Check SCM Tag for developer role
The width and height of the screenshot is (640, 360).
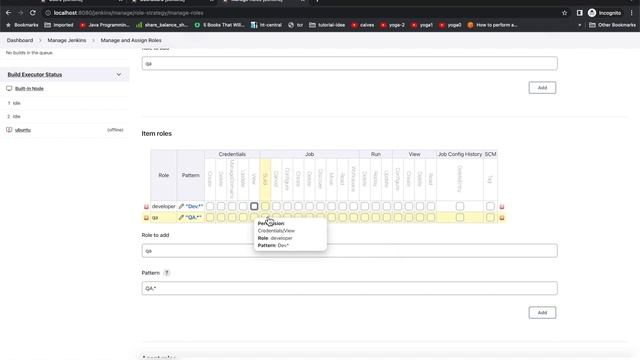click(x=490, y=207)
